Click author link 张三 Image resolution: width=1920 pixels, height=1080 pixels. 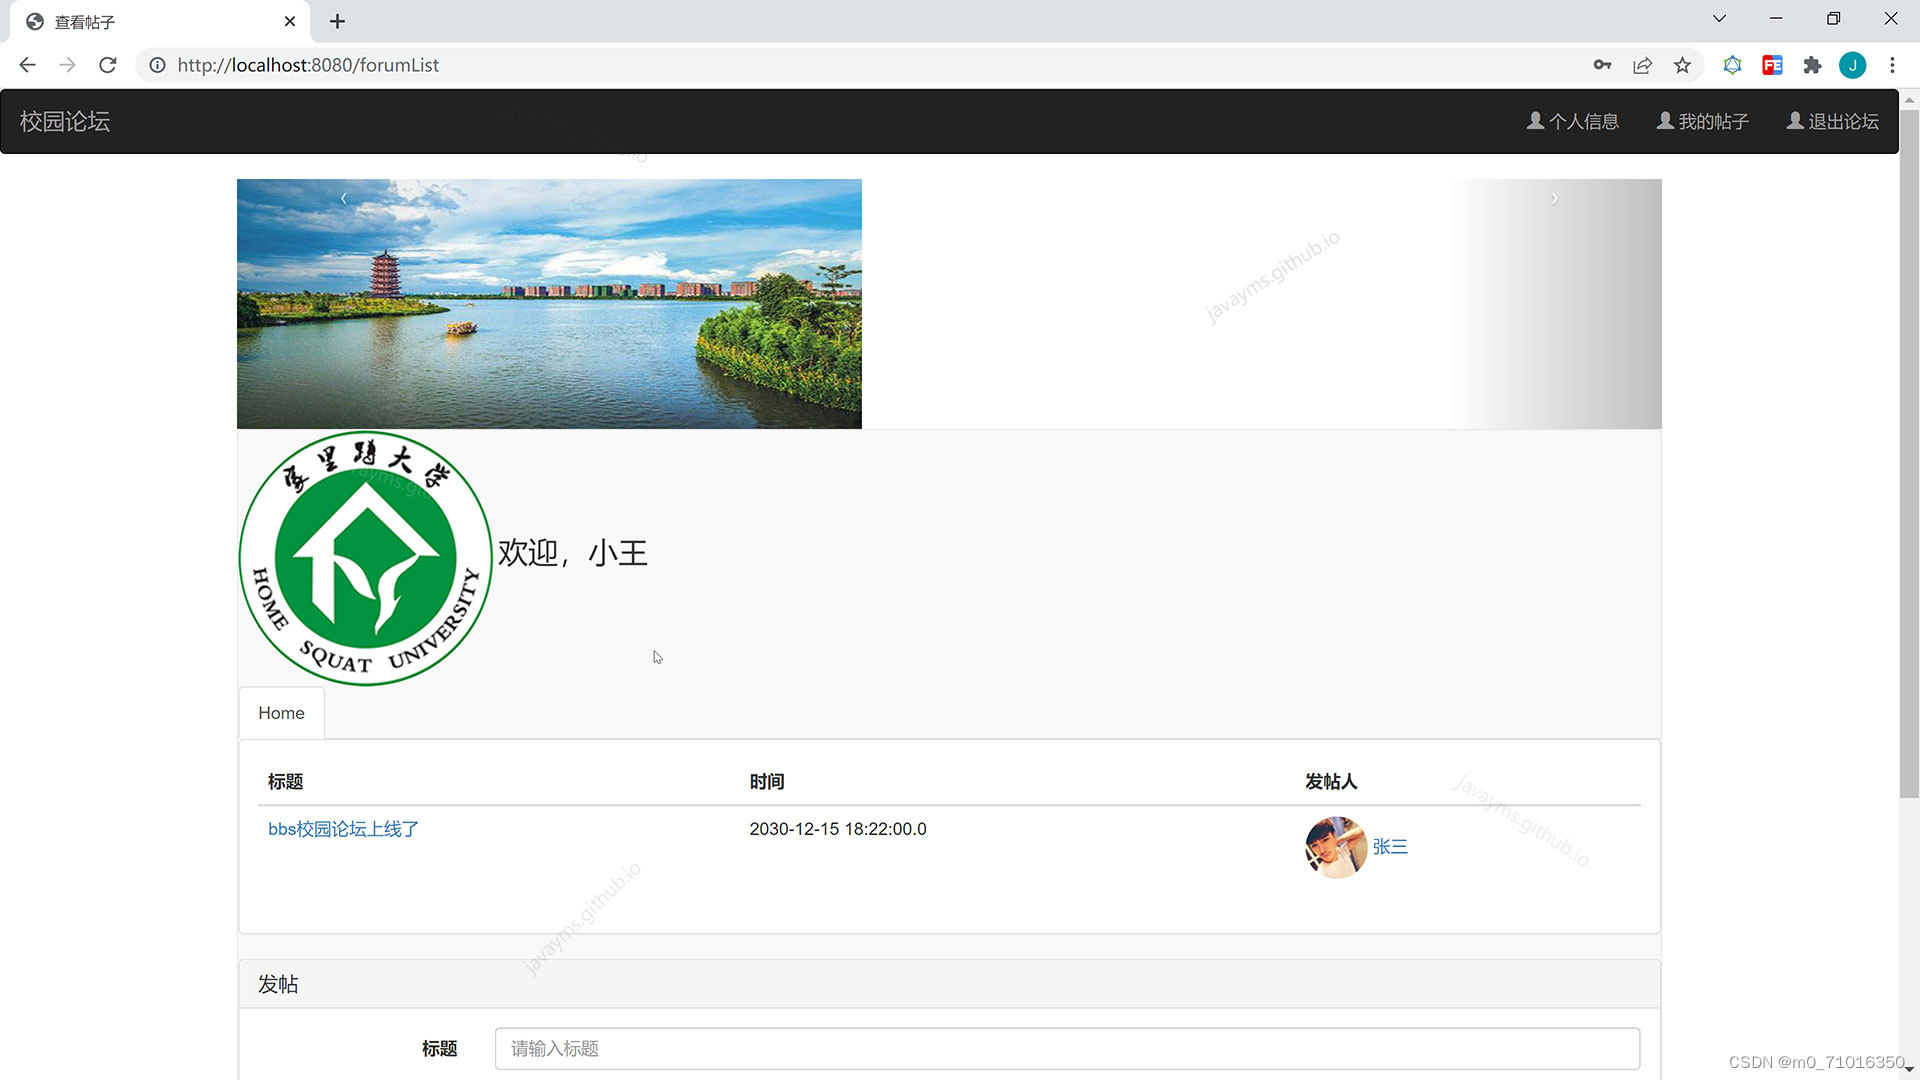pyautogui.click(x=1390, y=847)
